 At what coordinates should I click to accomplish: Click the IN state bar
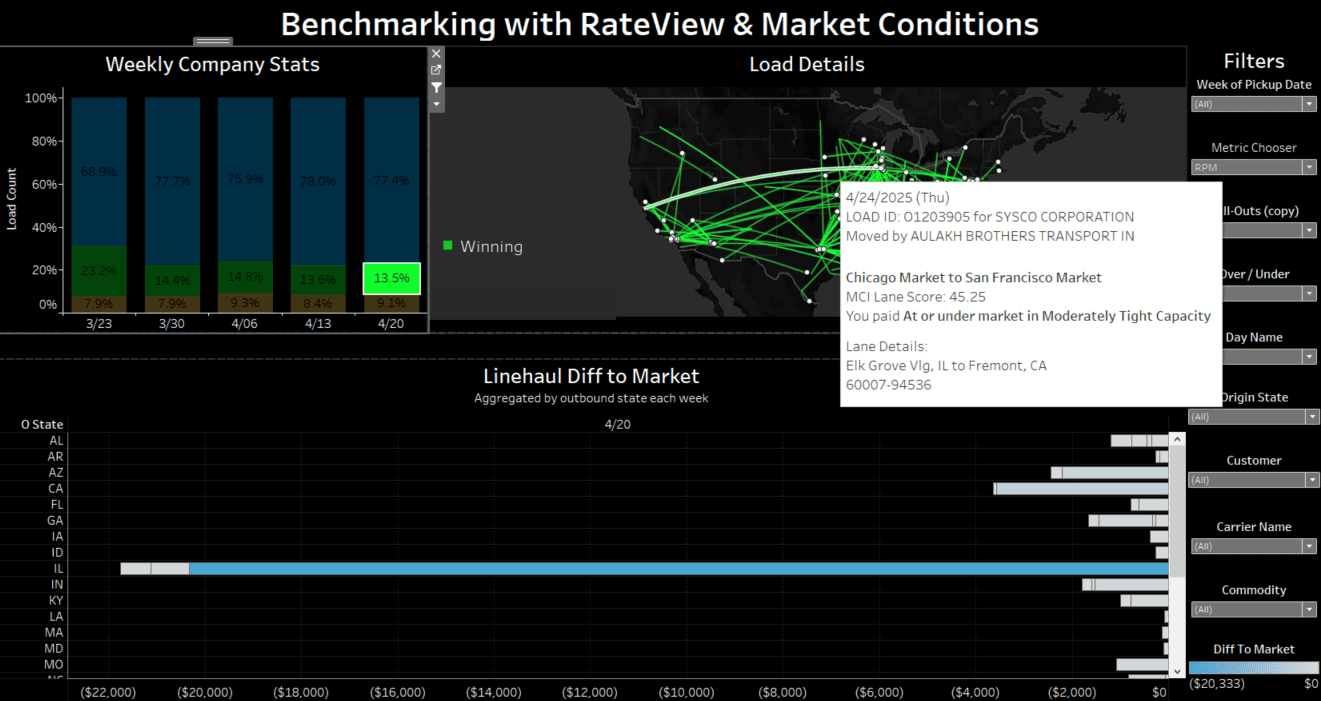coord(1125,584)
